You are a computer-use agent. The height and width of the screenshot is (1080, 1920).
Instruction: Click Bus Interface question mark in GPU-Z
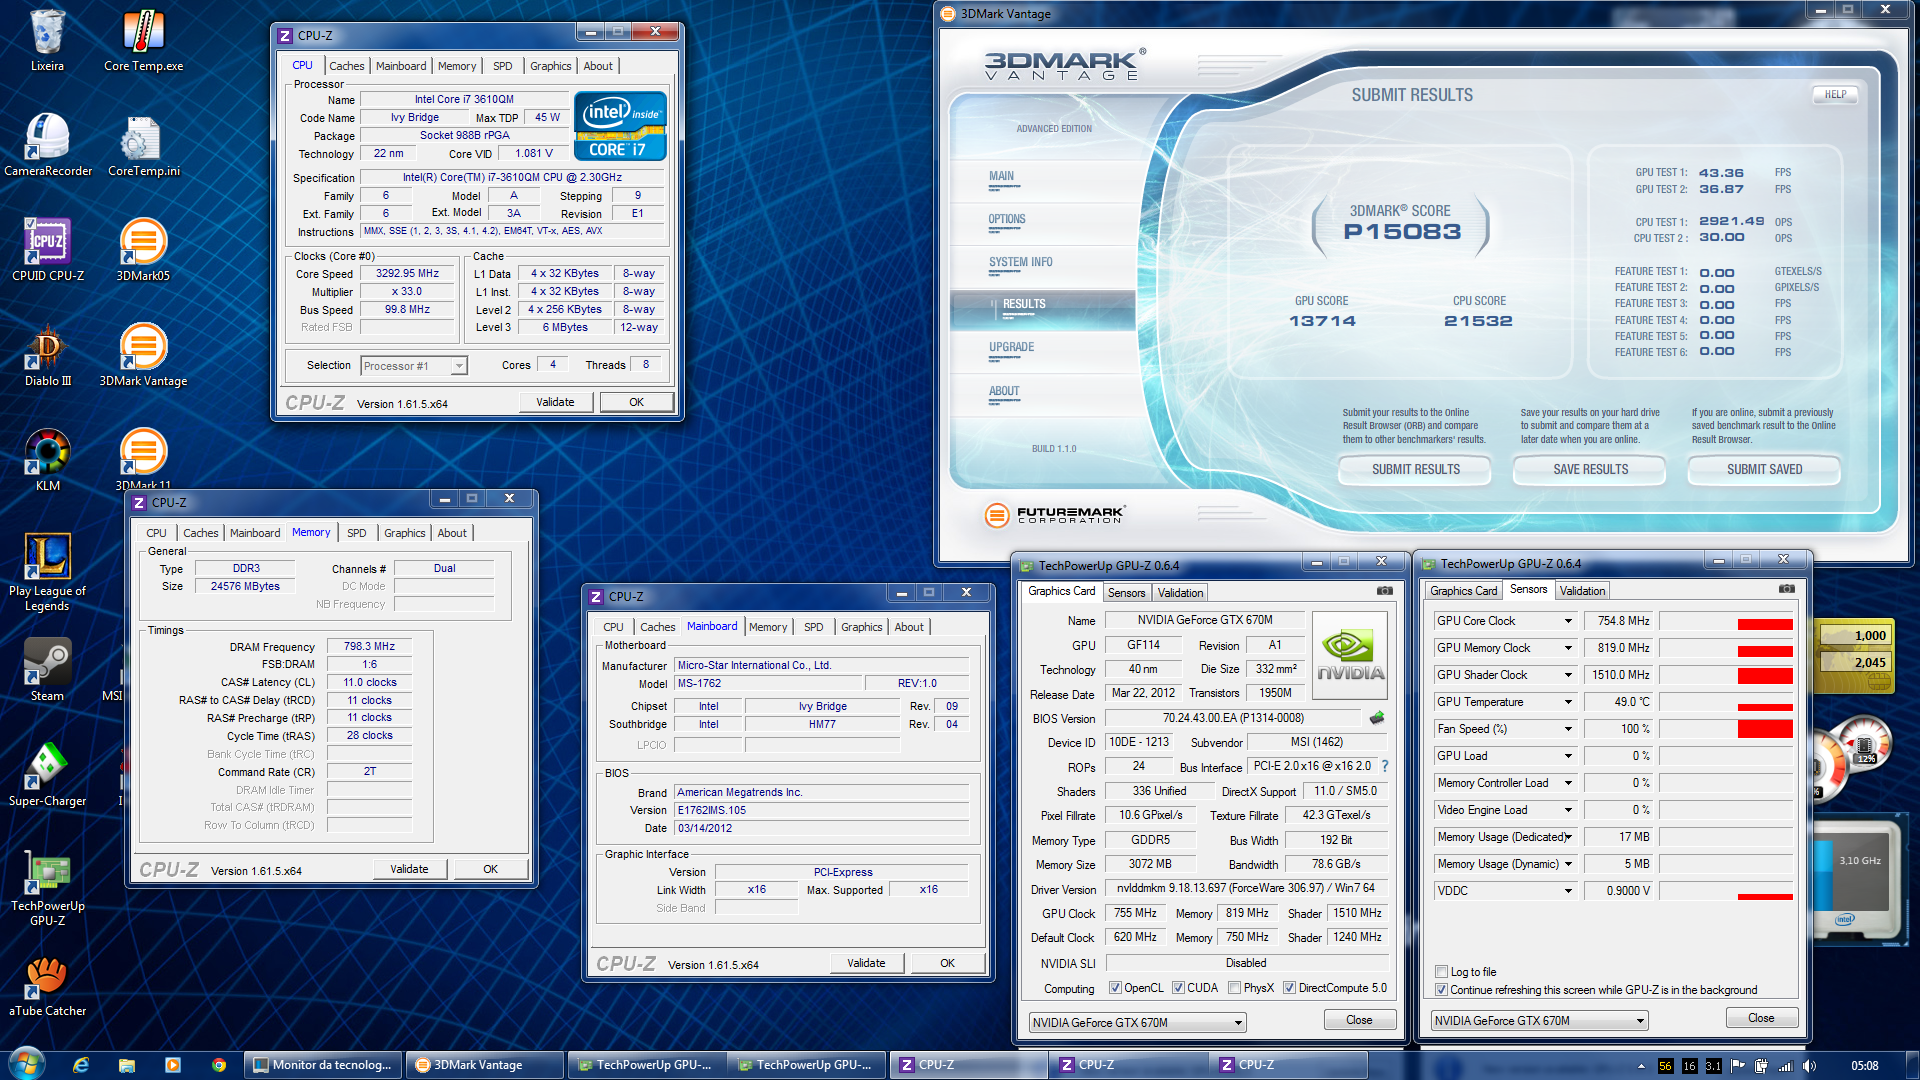click(1385, 766)
